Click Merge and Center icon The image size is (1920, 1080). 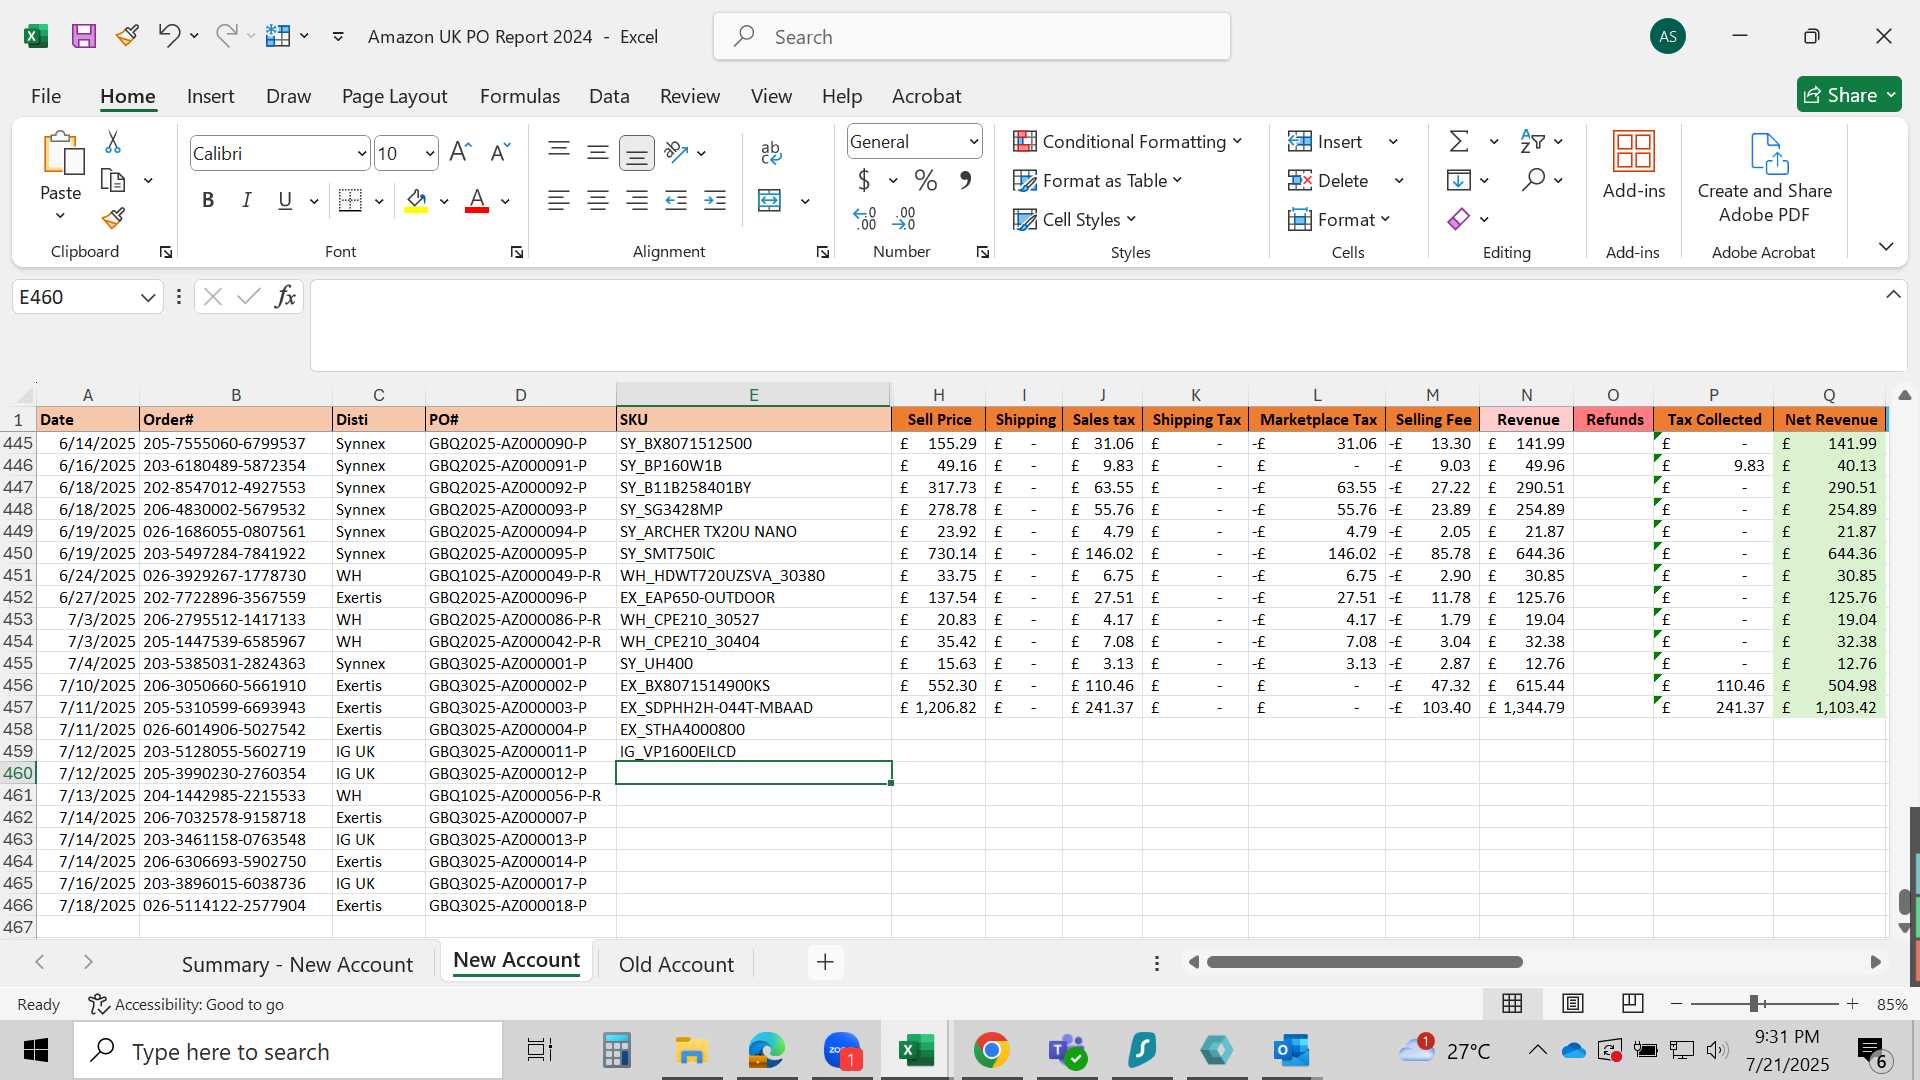click(x=770, y=200)
